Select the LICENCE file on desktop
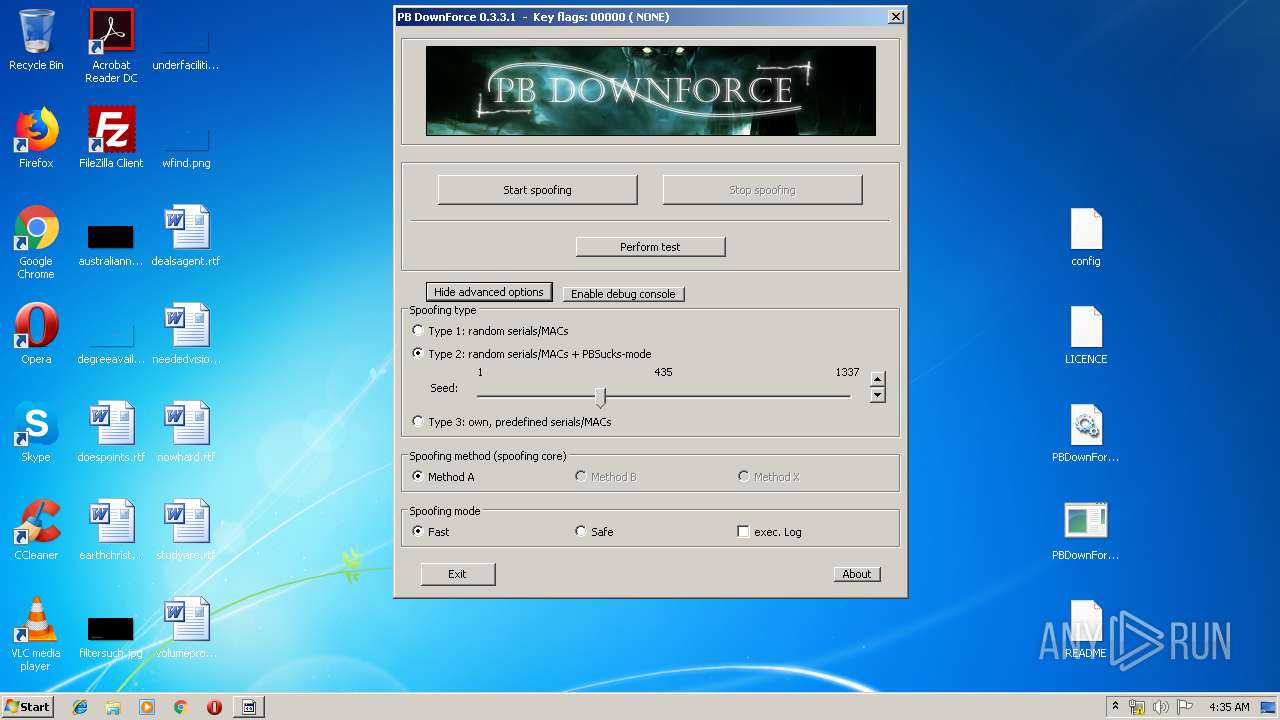Screen dimensions: 1280x720 [x=1086, y=334]
